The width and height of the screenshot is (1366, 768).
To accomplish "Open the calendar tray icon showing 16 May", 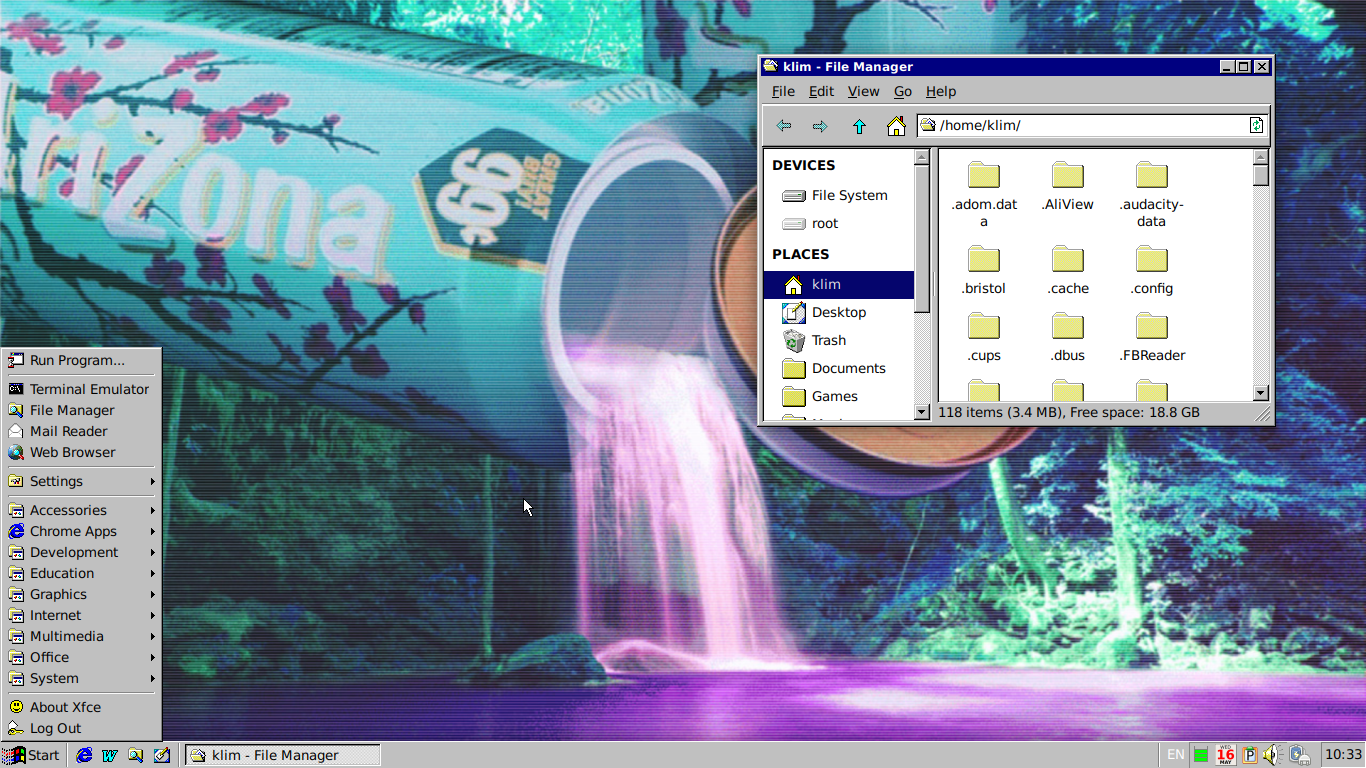I will [1225, 755].
